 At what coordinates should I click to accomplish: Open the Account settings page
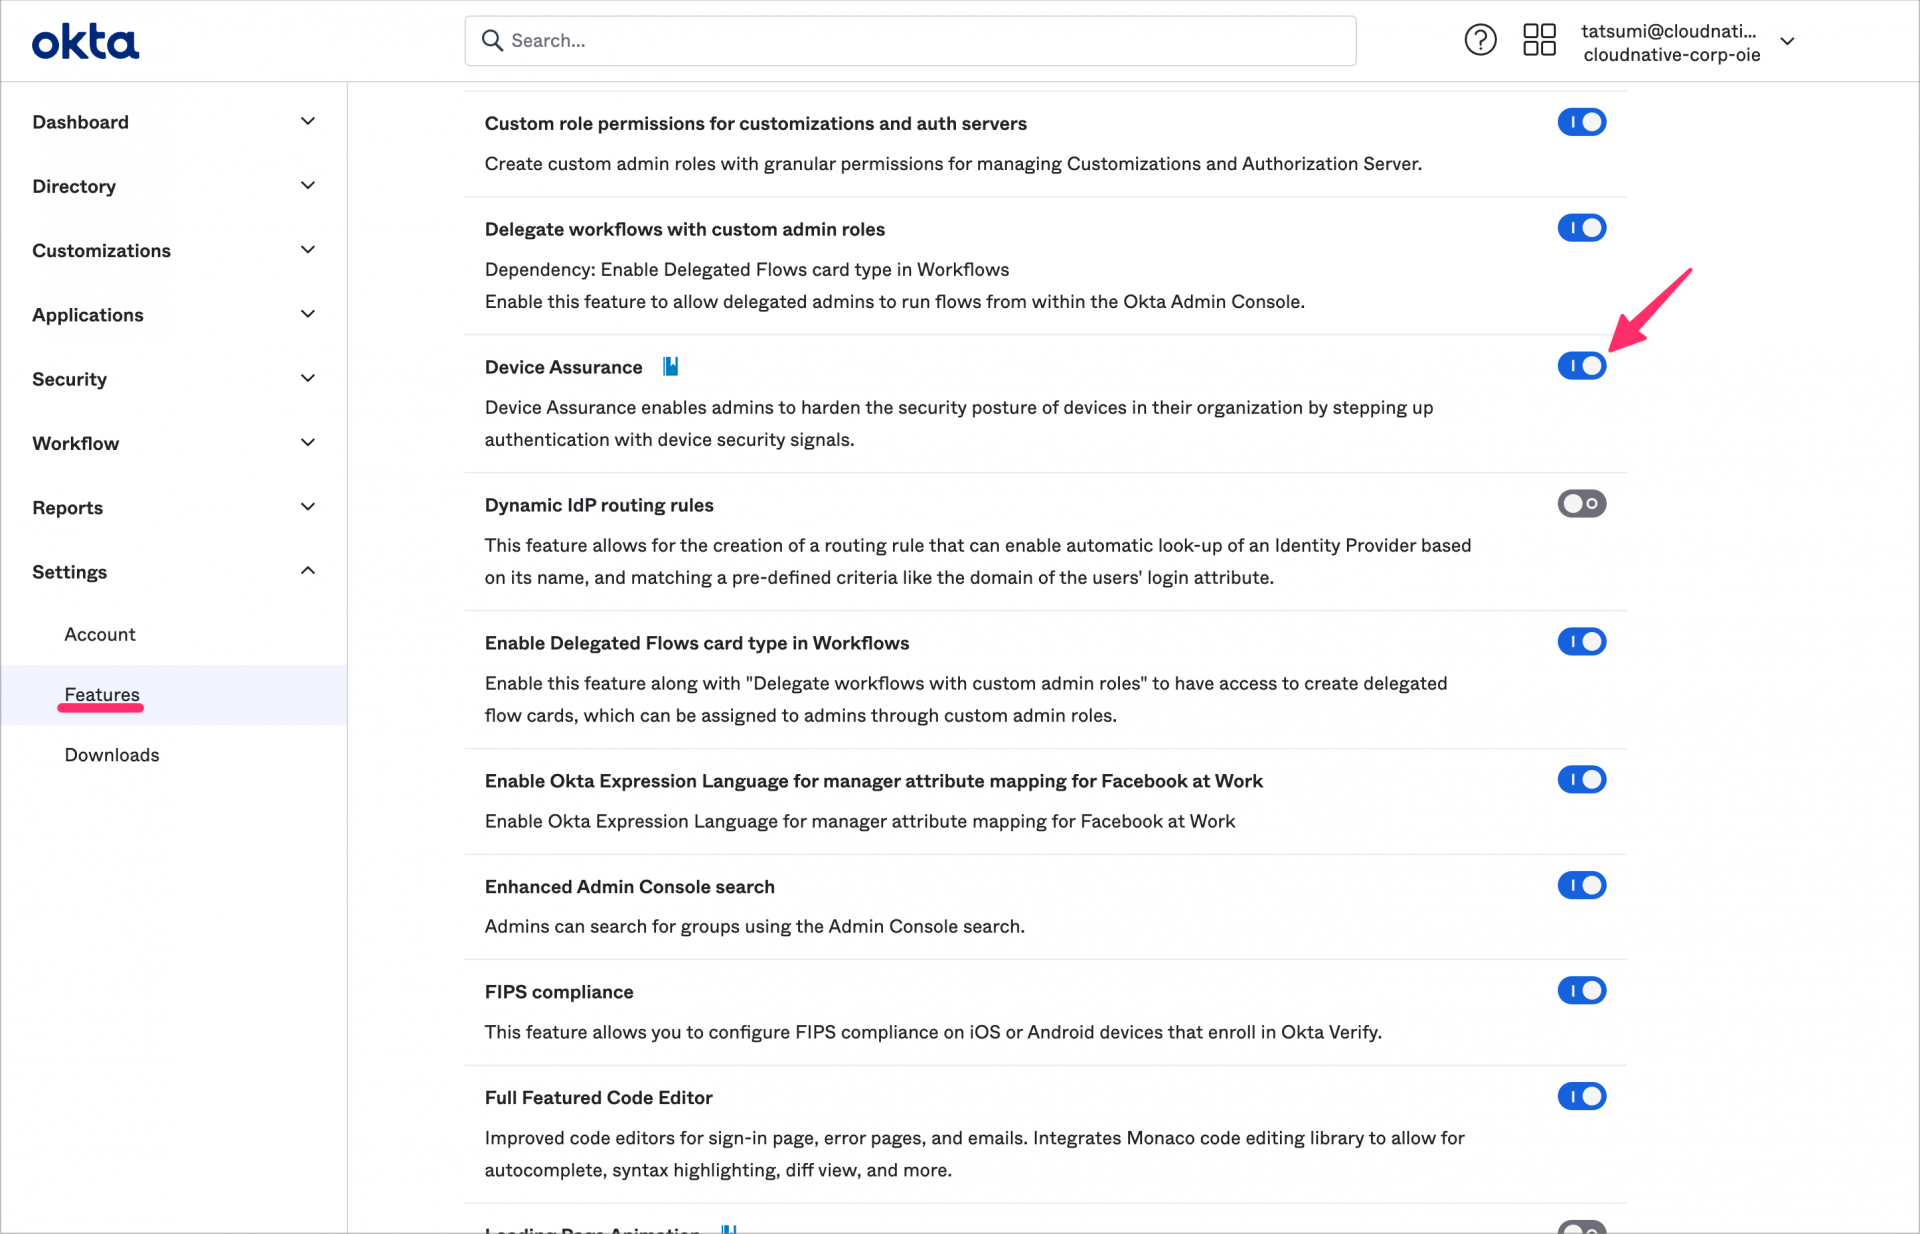click(100, 634)
